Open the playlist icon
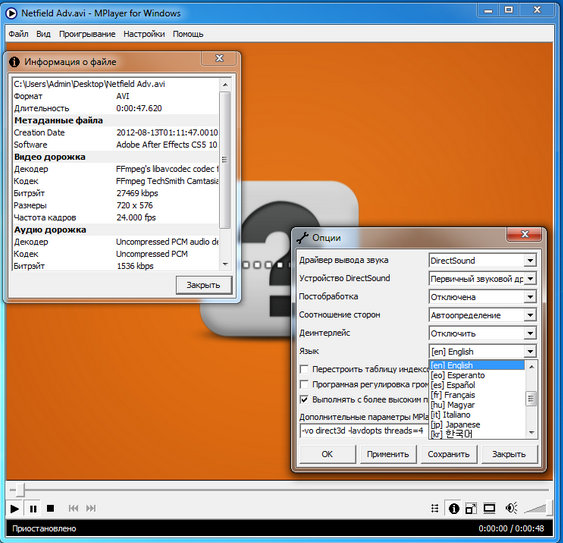Viewport: 563px width, 543px height. click(x=434, y=508)
